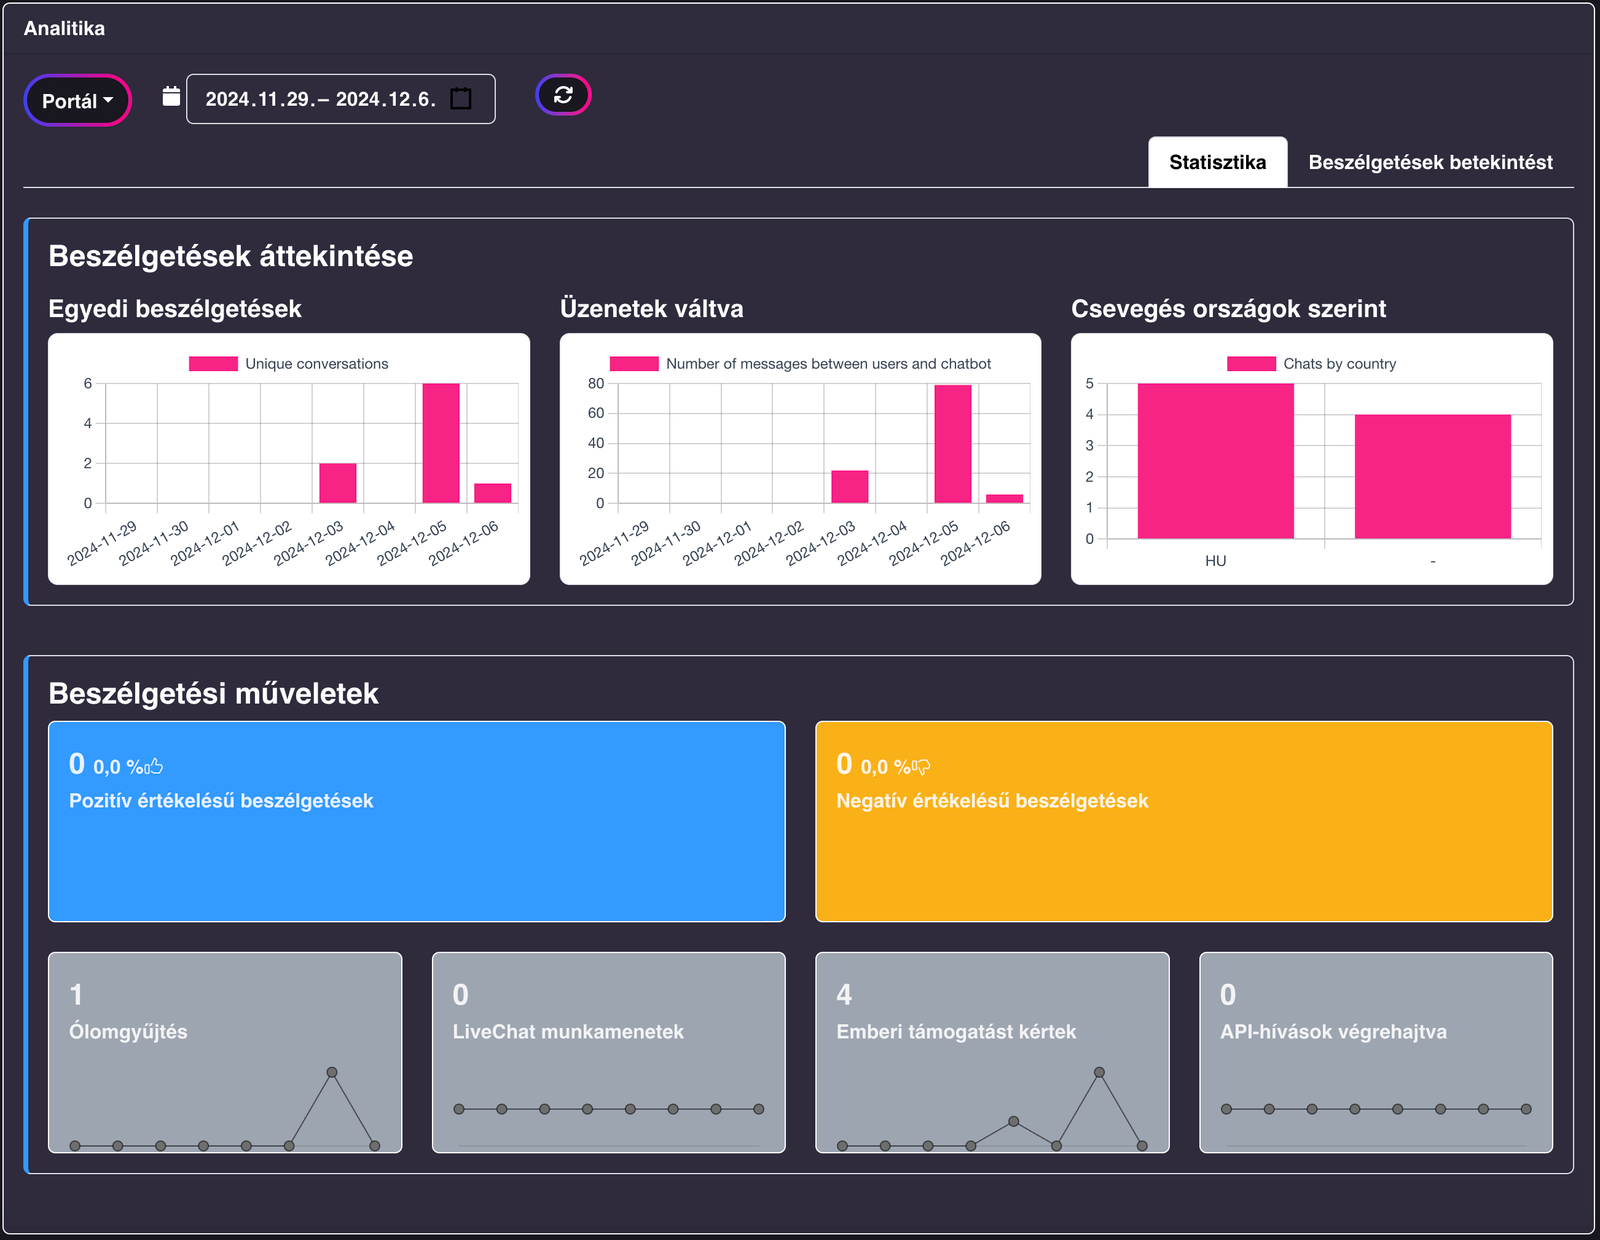
Task: Click the Üzenetek váltva heading
Action: pyautogui.click(x=652, y=309)
